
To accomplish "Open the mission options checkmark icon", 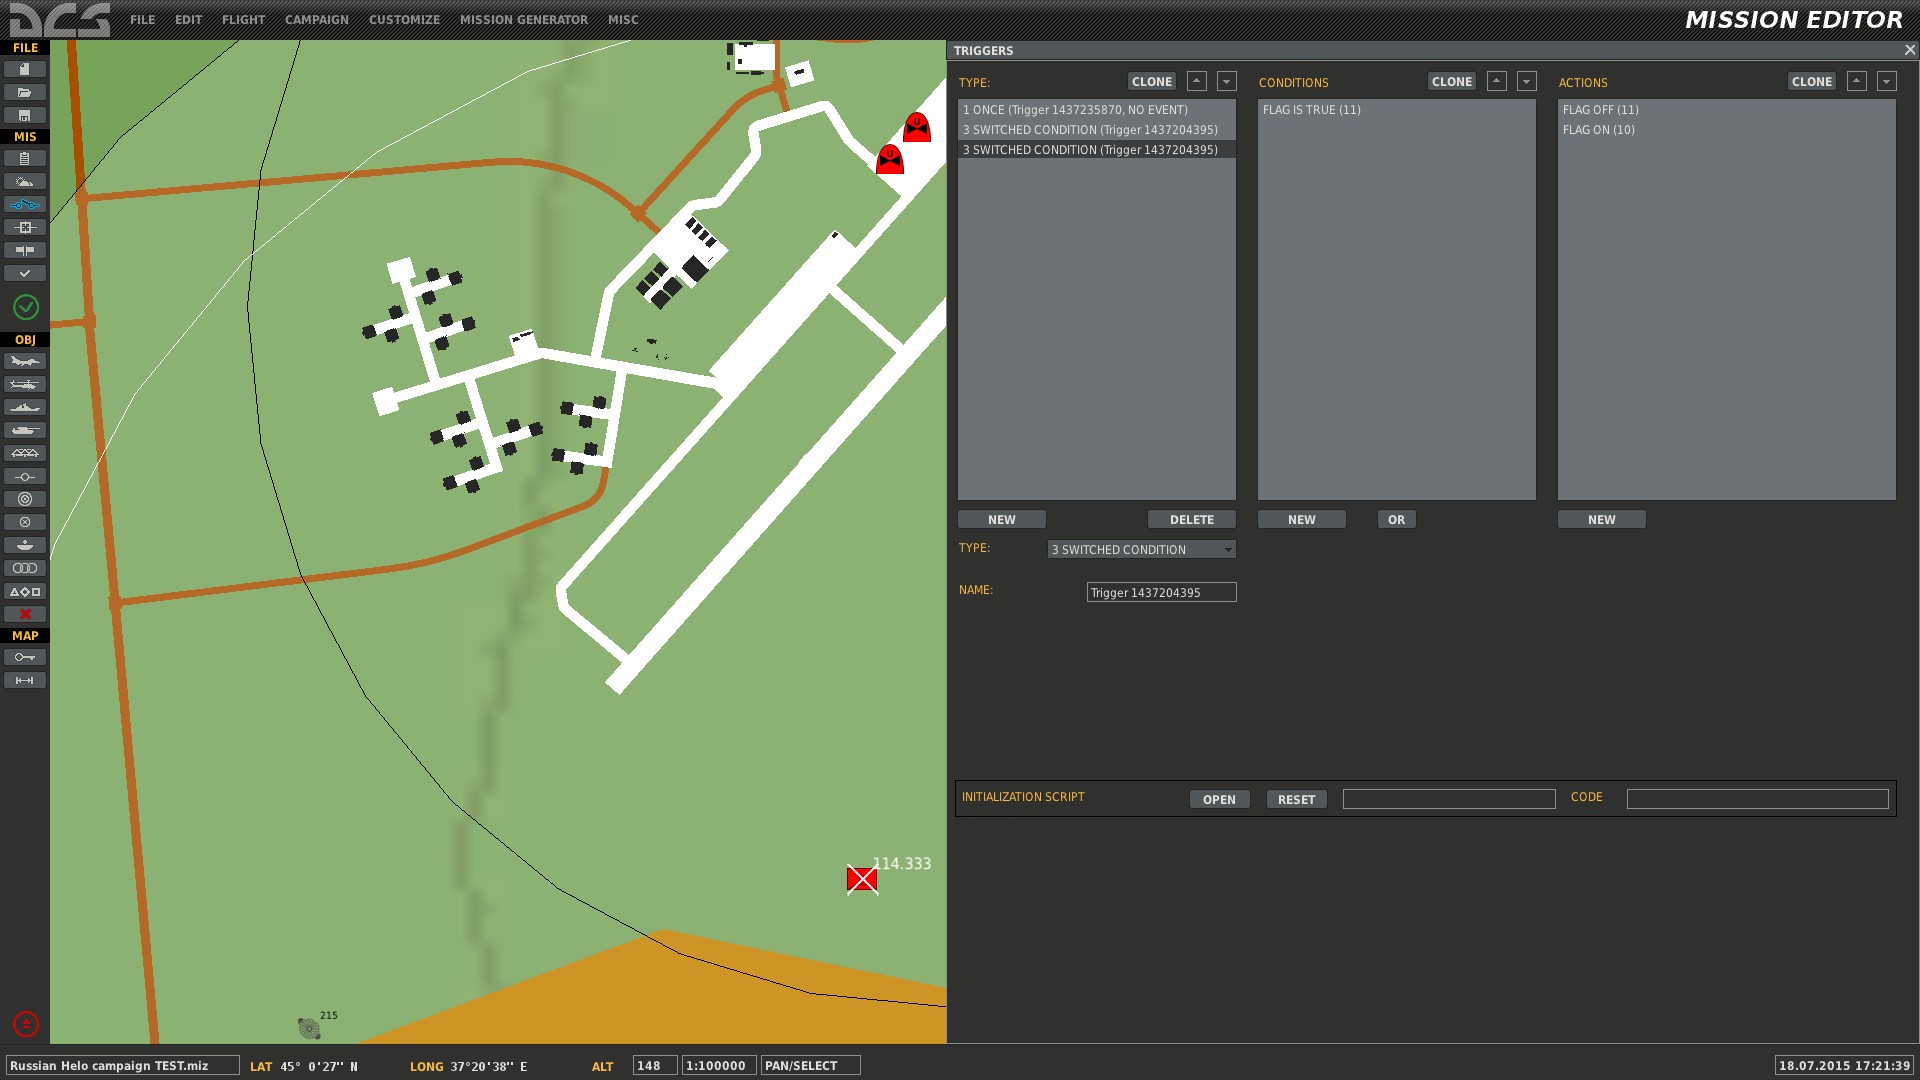I will pyautogui.click(x=25, y=273).
